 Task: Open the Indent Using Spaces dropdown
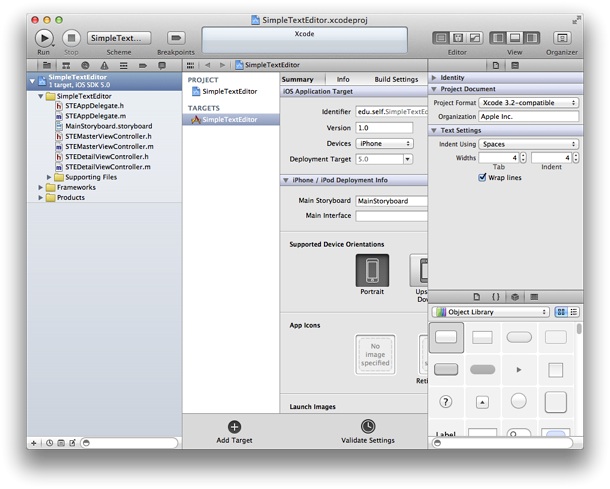(528, 144)
